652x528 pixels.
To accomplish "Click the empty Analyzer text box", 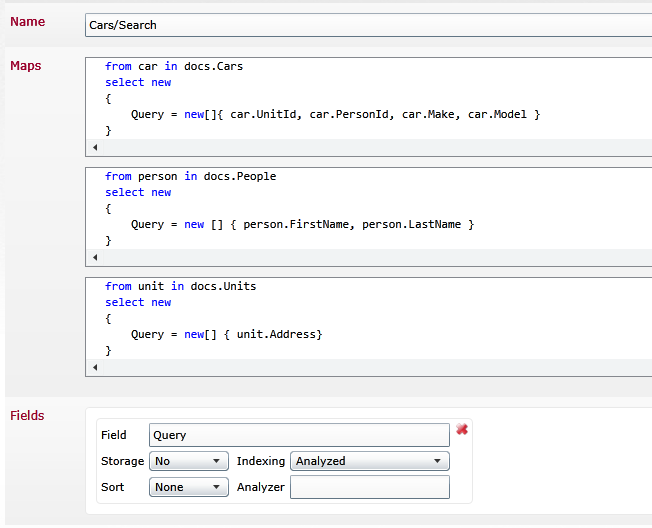I will (370, 487).
